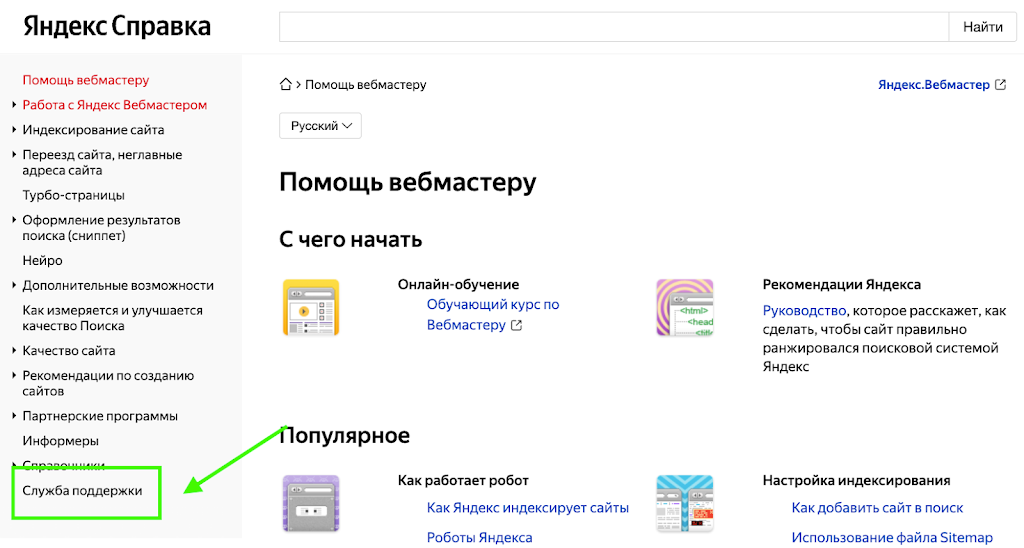The image size is (1024, 548).
Task: Open Информеры in the sidebar
Action: pyautogui.click(x=61, y=441)
